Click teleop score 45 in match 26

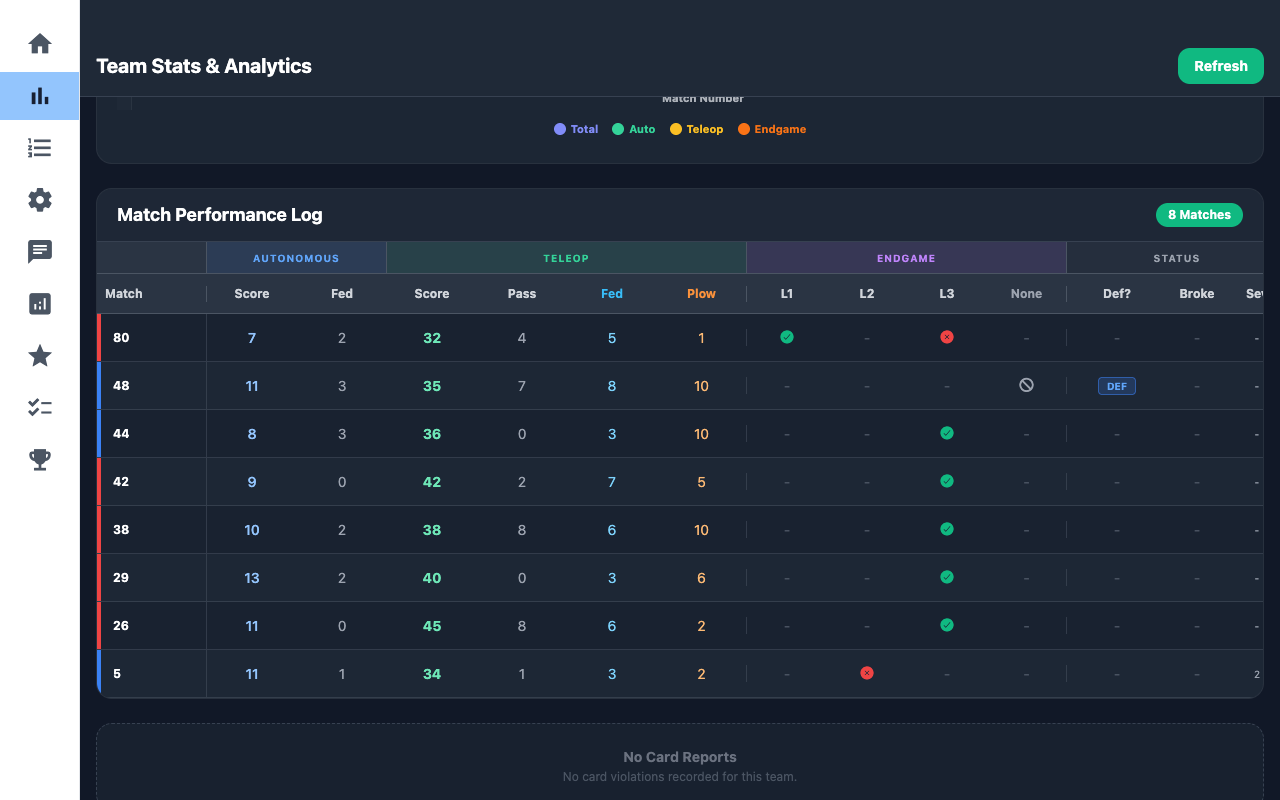pyautogui.click(x=432, y=626)
